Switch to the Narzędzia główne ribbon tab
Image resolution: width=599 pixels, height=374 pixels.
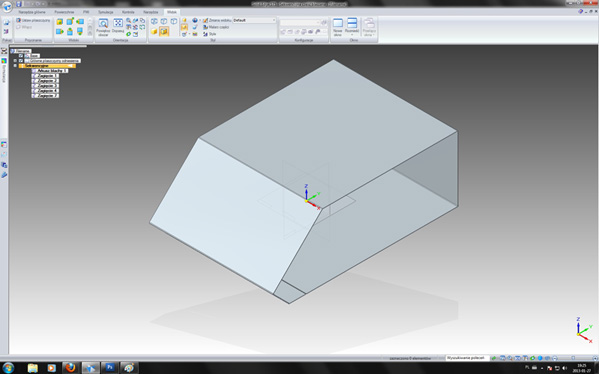[x=32, y=12]
